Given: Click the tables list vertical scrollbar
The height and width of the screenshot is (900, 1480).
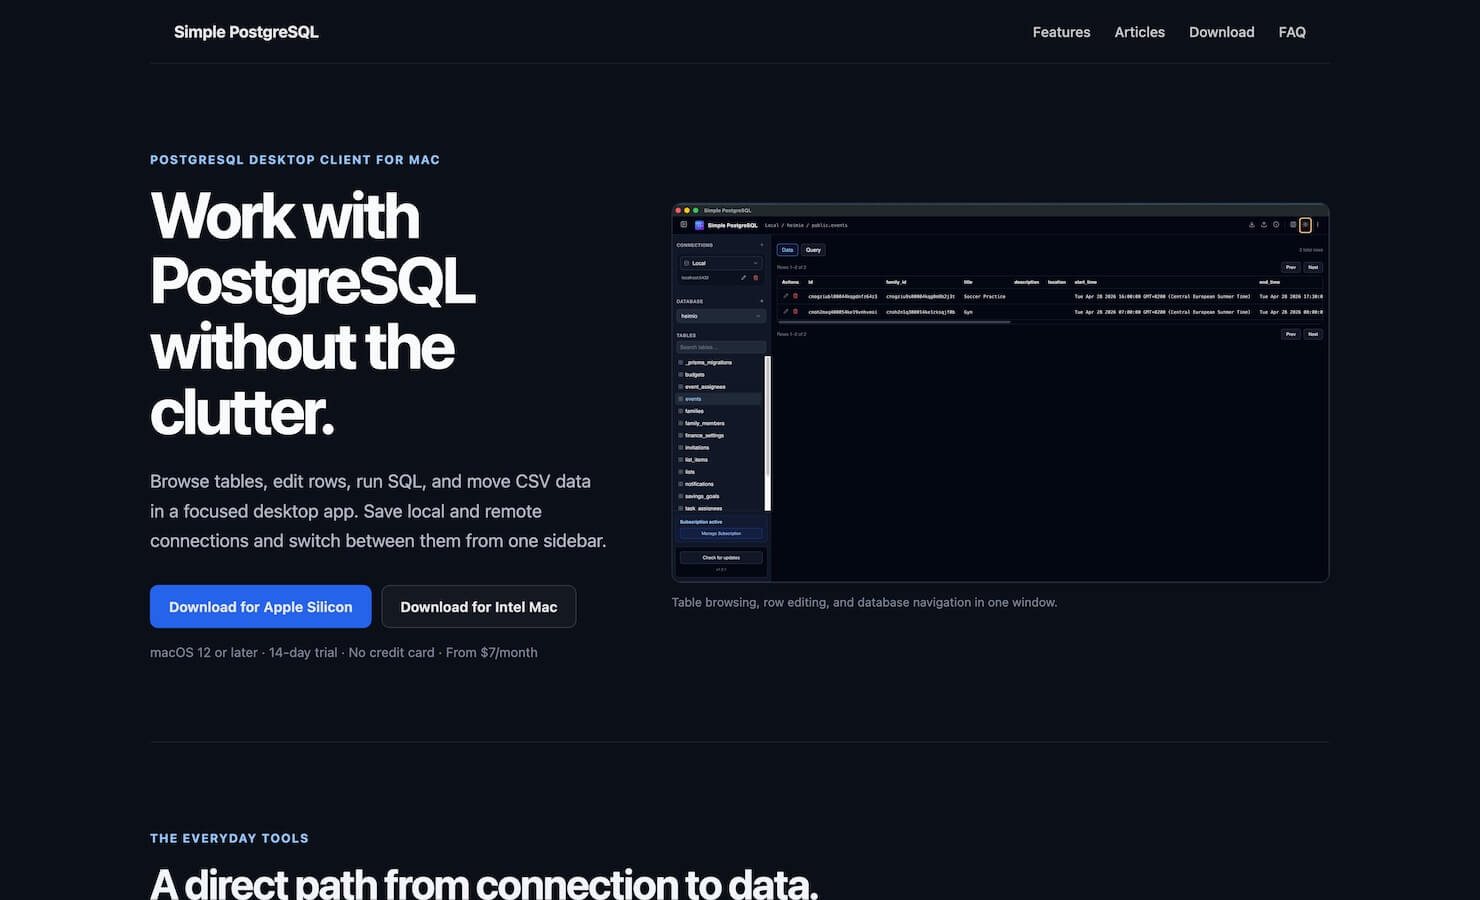Looking at the screenshot, I should tap(768, 433).
